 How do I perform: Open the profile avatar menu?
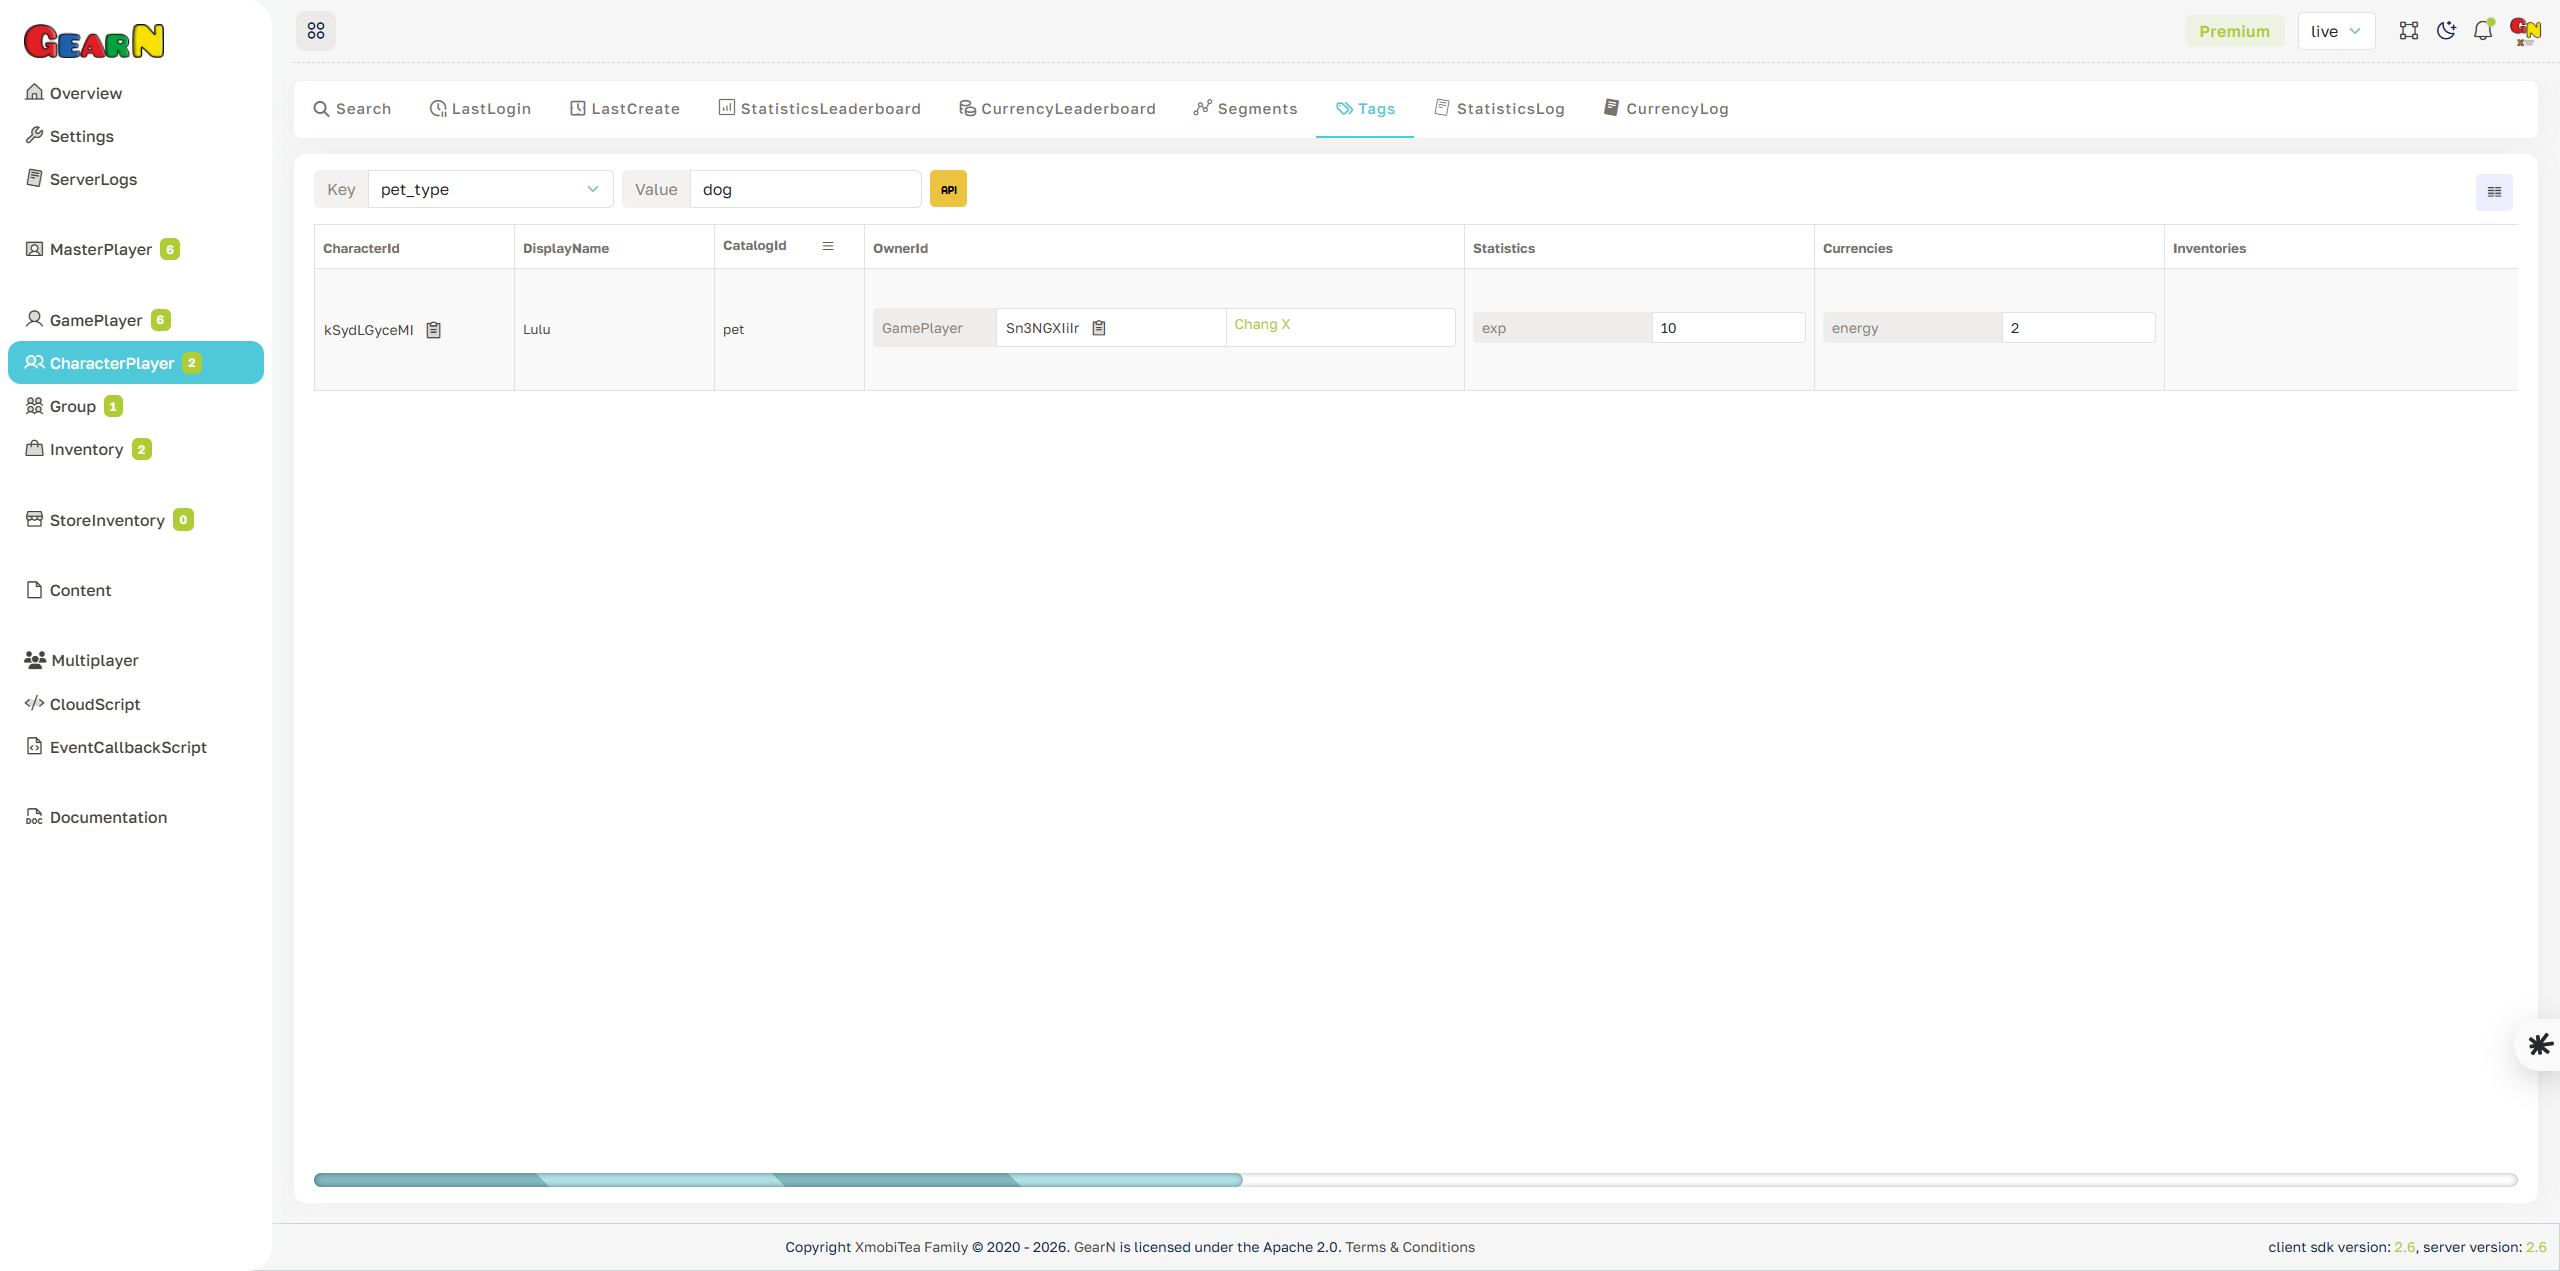point(2524,31)
